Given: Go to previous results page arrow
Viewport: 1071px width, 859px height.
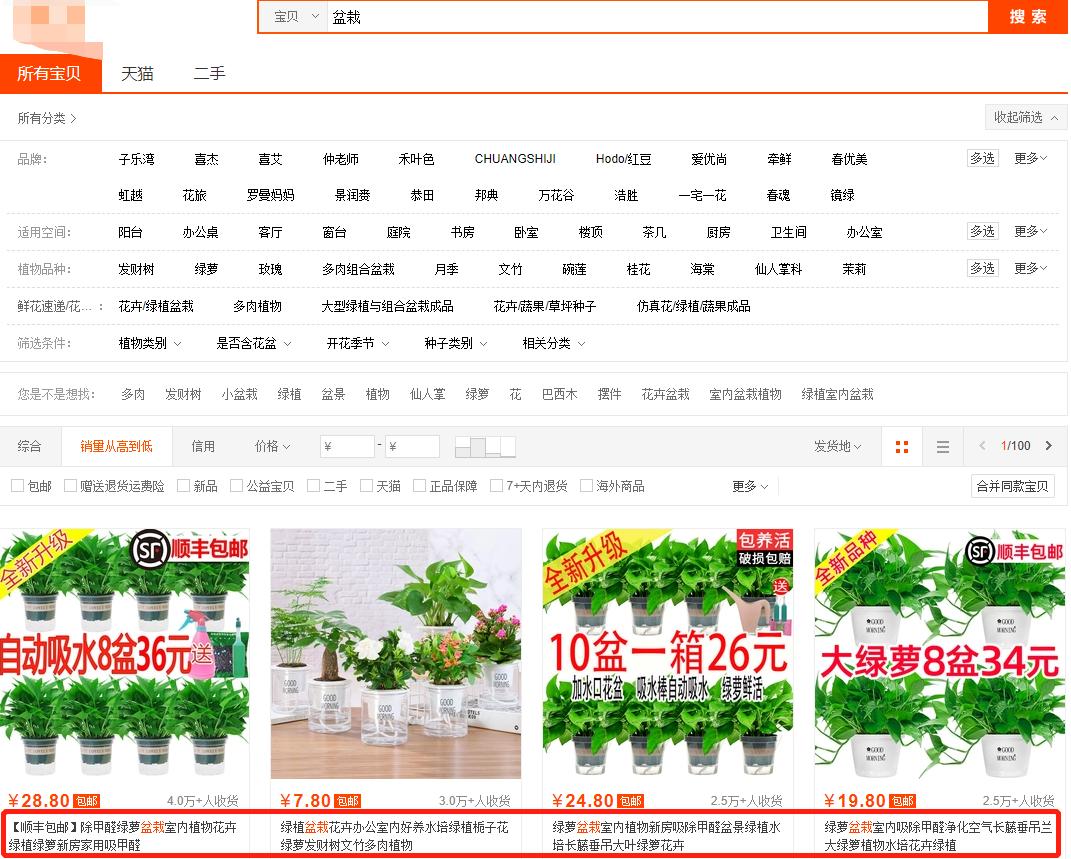Looking at the screenshot, I should click(983, 446).
